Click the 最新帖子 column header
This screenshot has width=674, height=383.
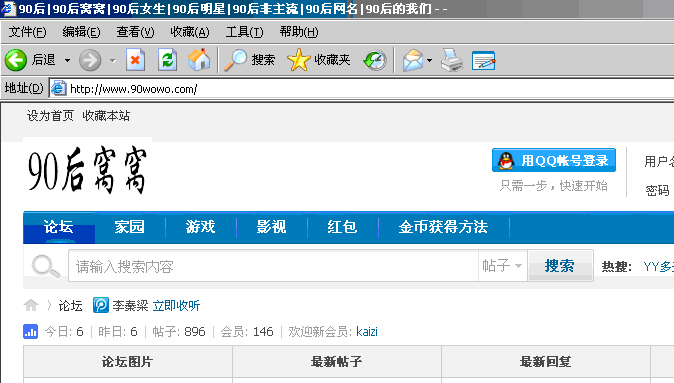[337, 362]
